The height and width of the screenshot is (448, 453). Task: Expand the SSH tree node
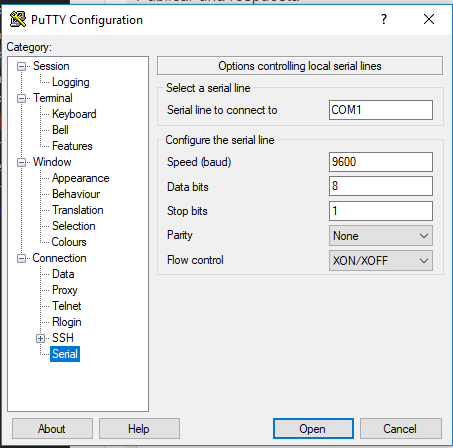[40, 338]
